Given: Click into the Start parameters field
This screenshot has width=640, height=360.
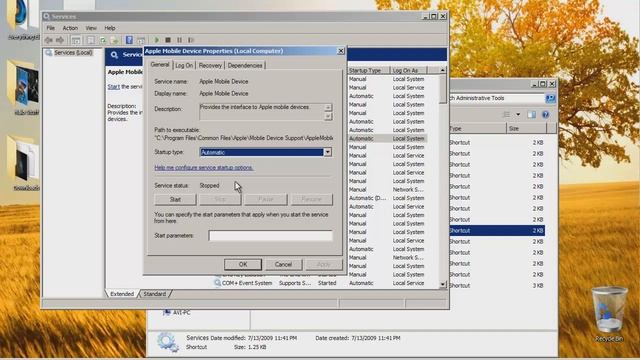Looking at the screenshot, I should [x=271, y=236].
